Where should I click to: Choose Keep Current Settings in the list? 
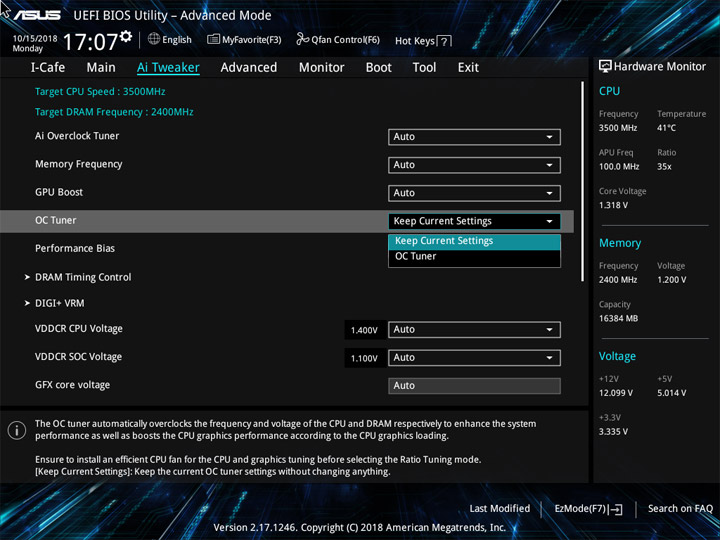(474, 242)
